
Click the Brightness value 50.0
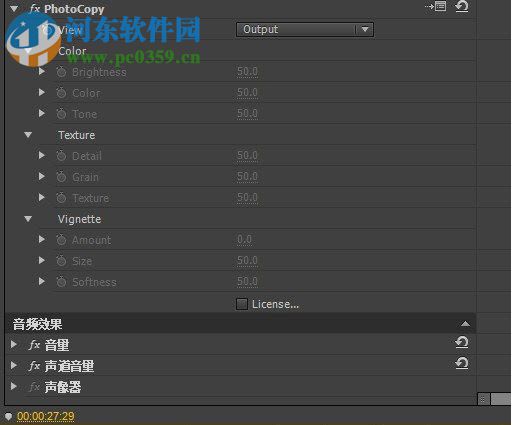pos(247,72)
